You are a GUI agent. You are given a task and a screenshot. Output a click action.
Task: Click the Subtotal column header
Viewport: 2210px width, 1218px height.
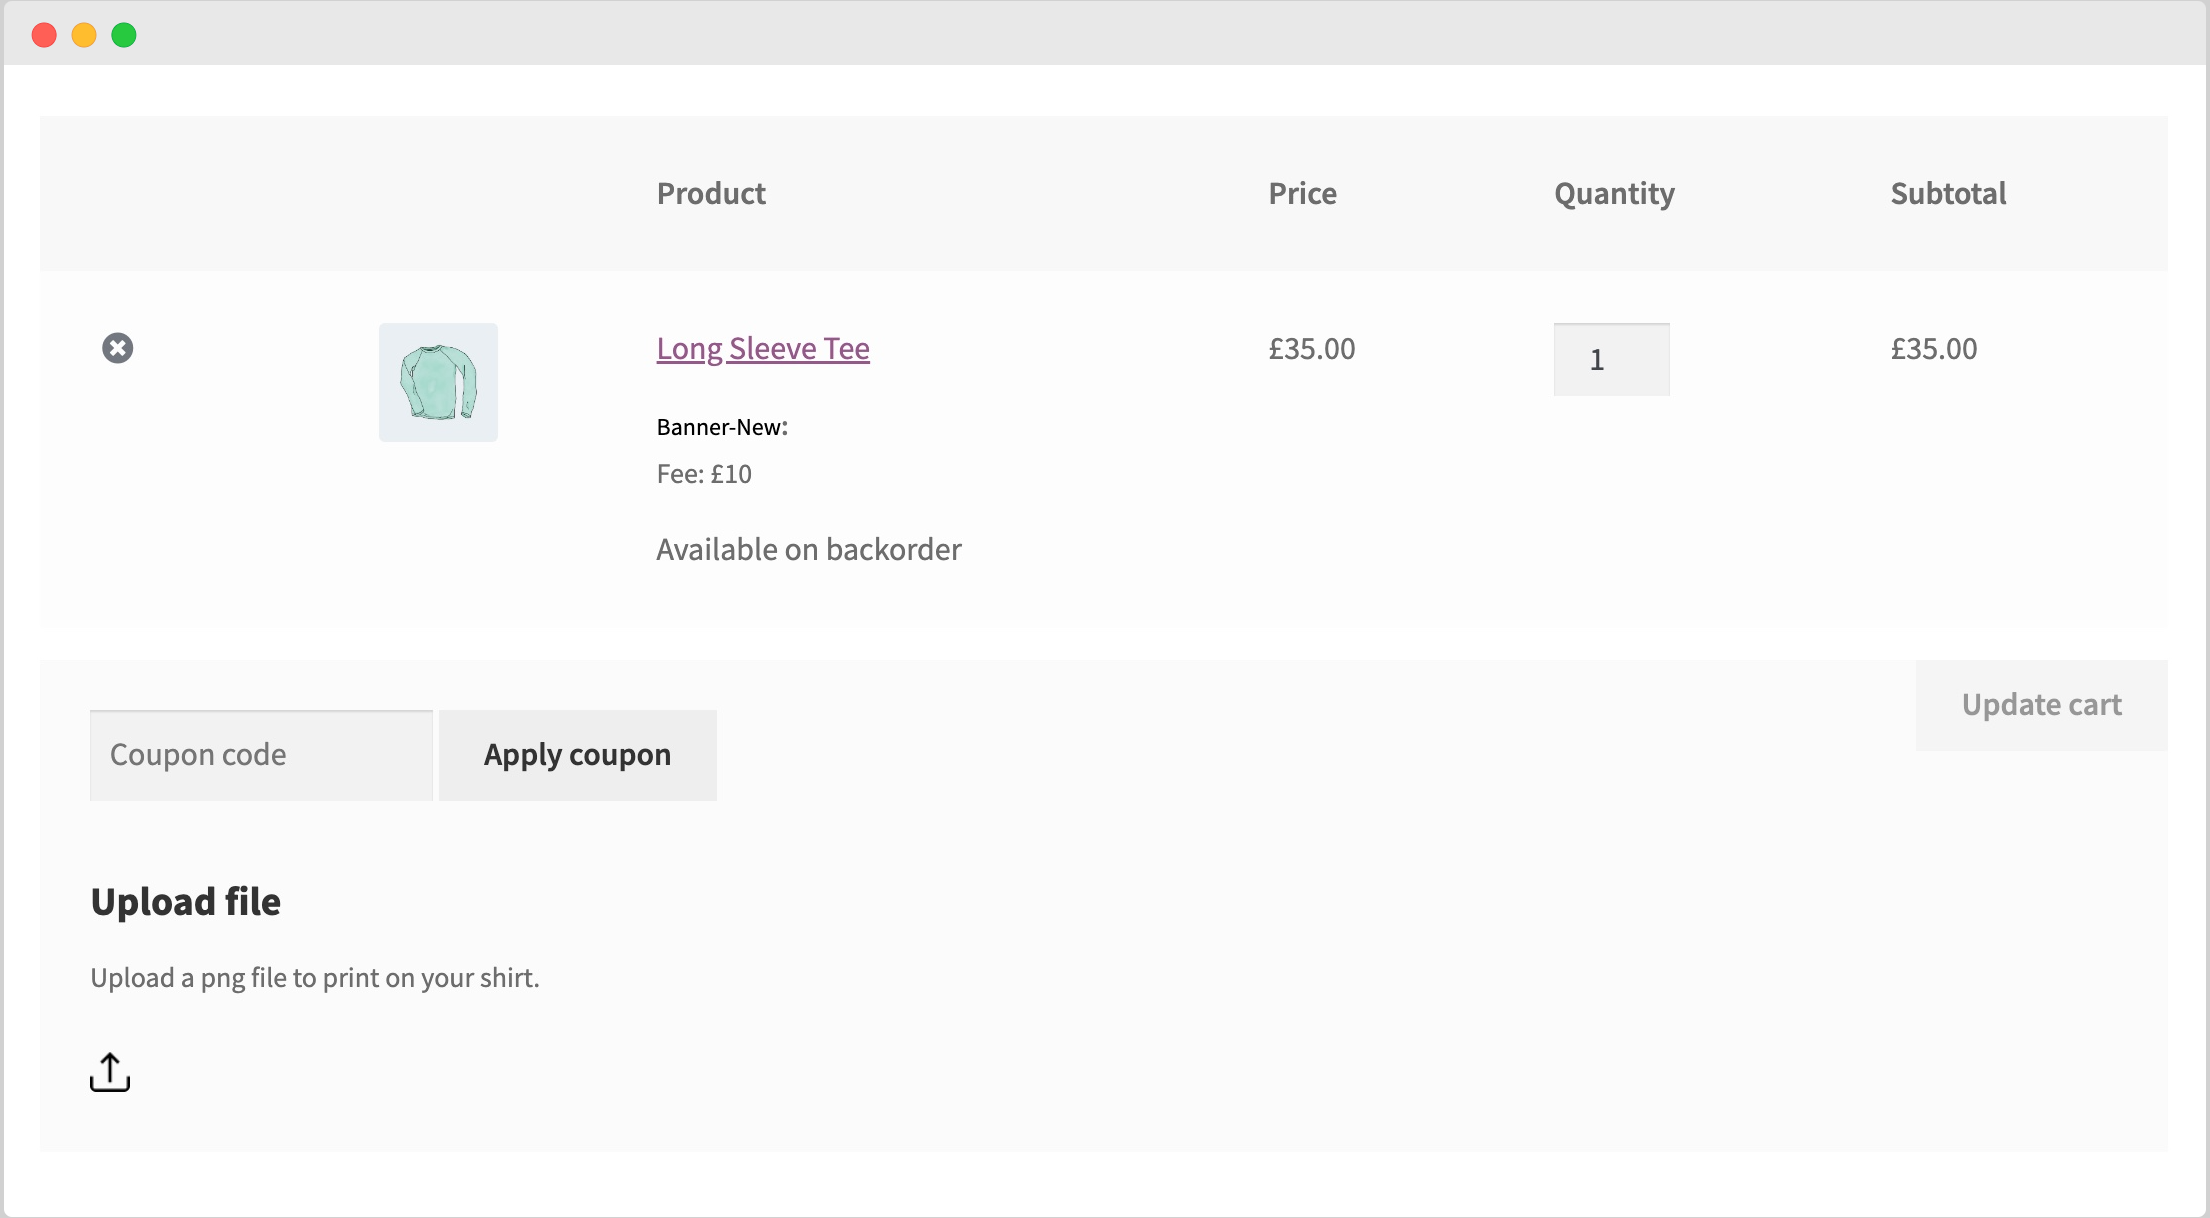1948,193
